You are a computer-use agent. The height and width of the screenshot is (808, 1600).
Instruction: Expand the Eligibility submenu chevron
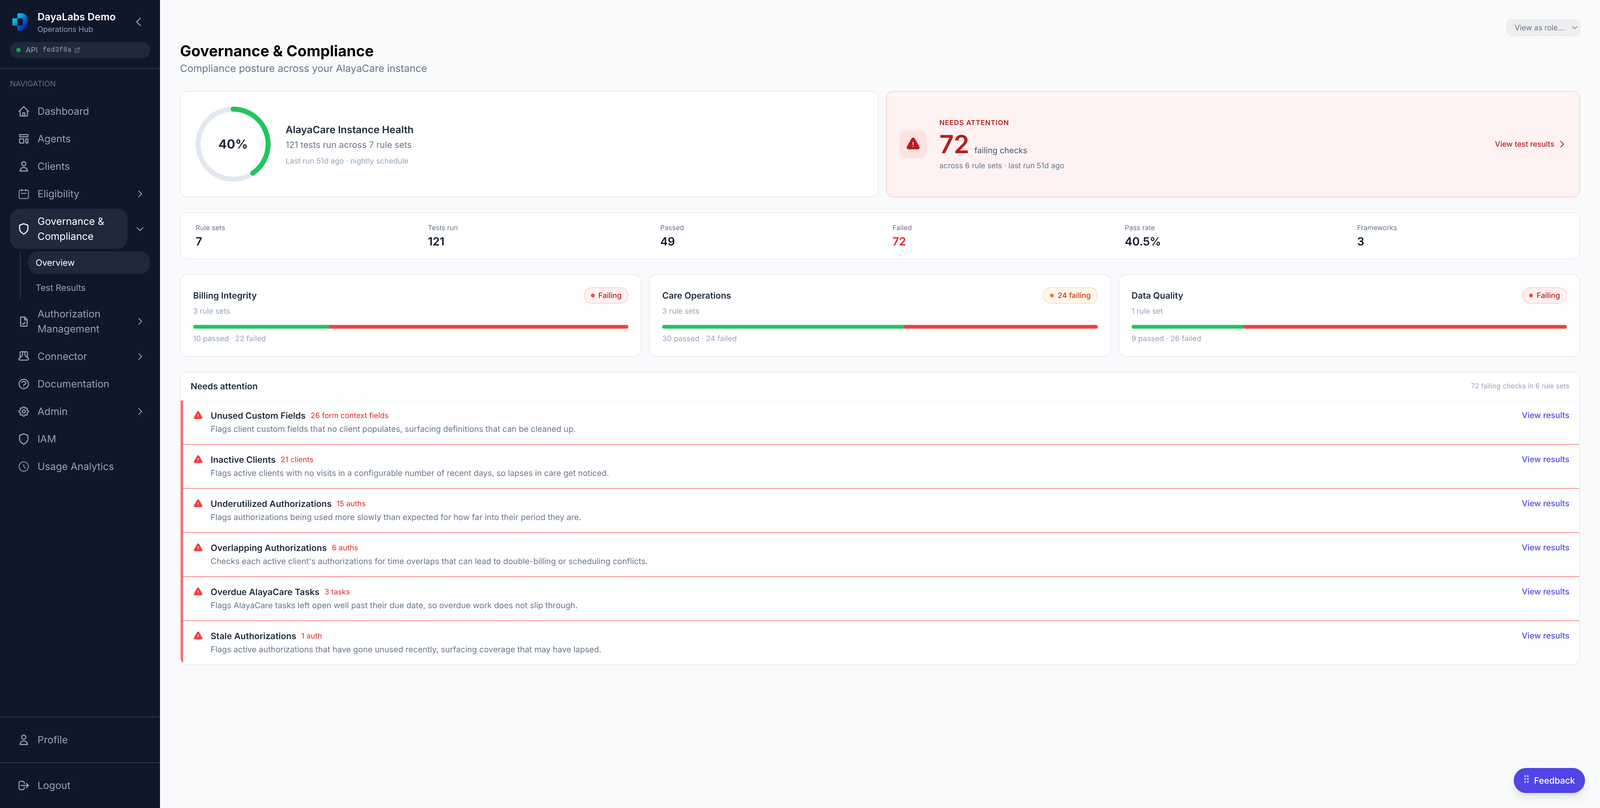pyautogui.click(x=140, y=194)
